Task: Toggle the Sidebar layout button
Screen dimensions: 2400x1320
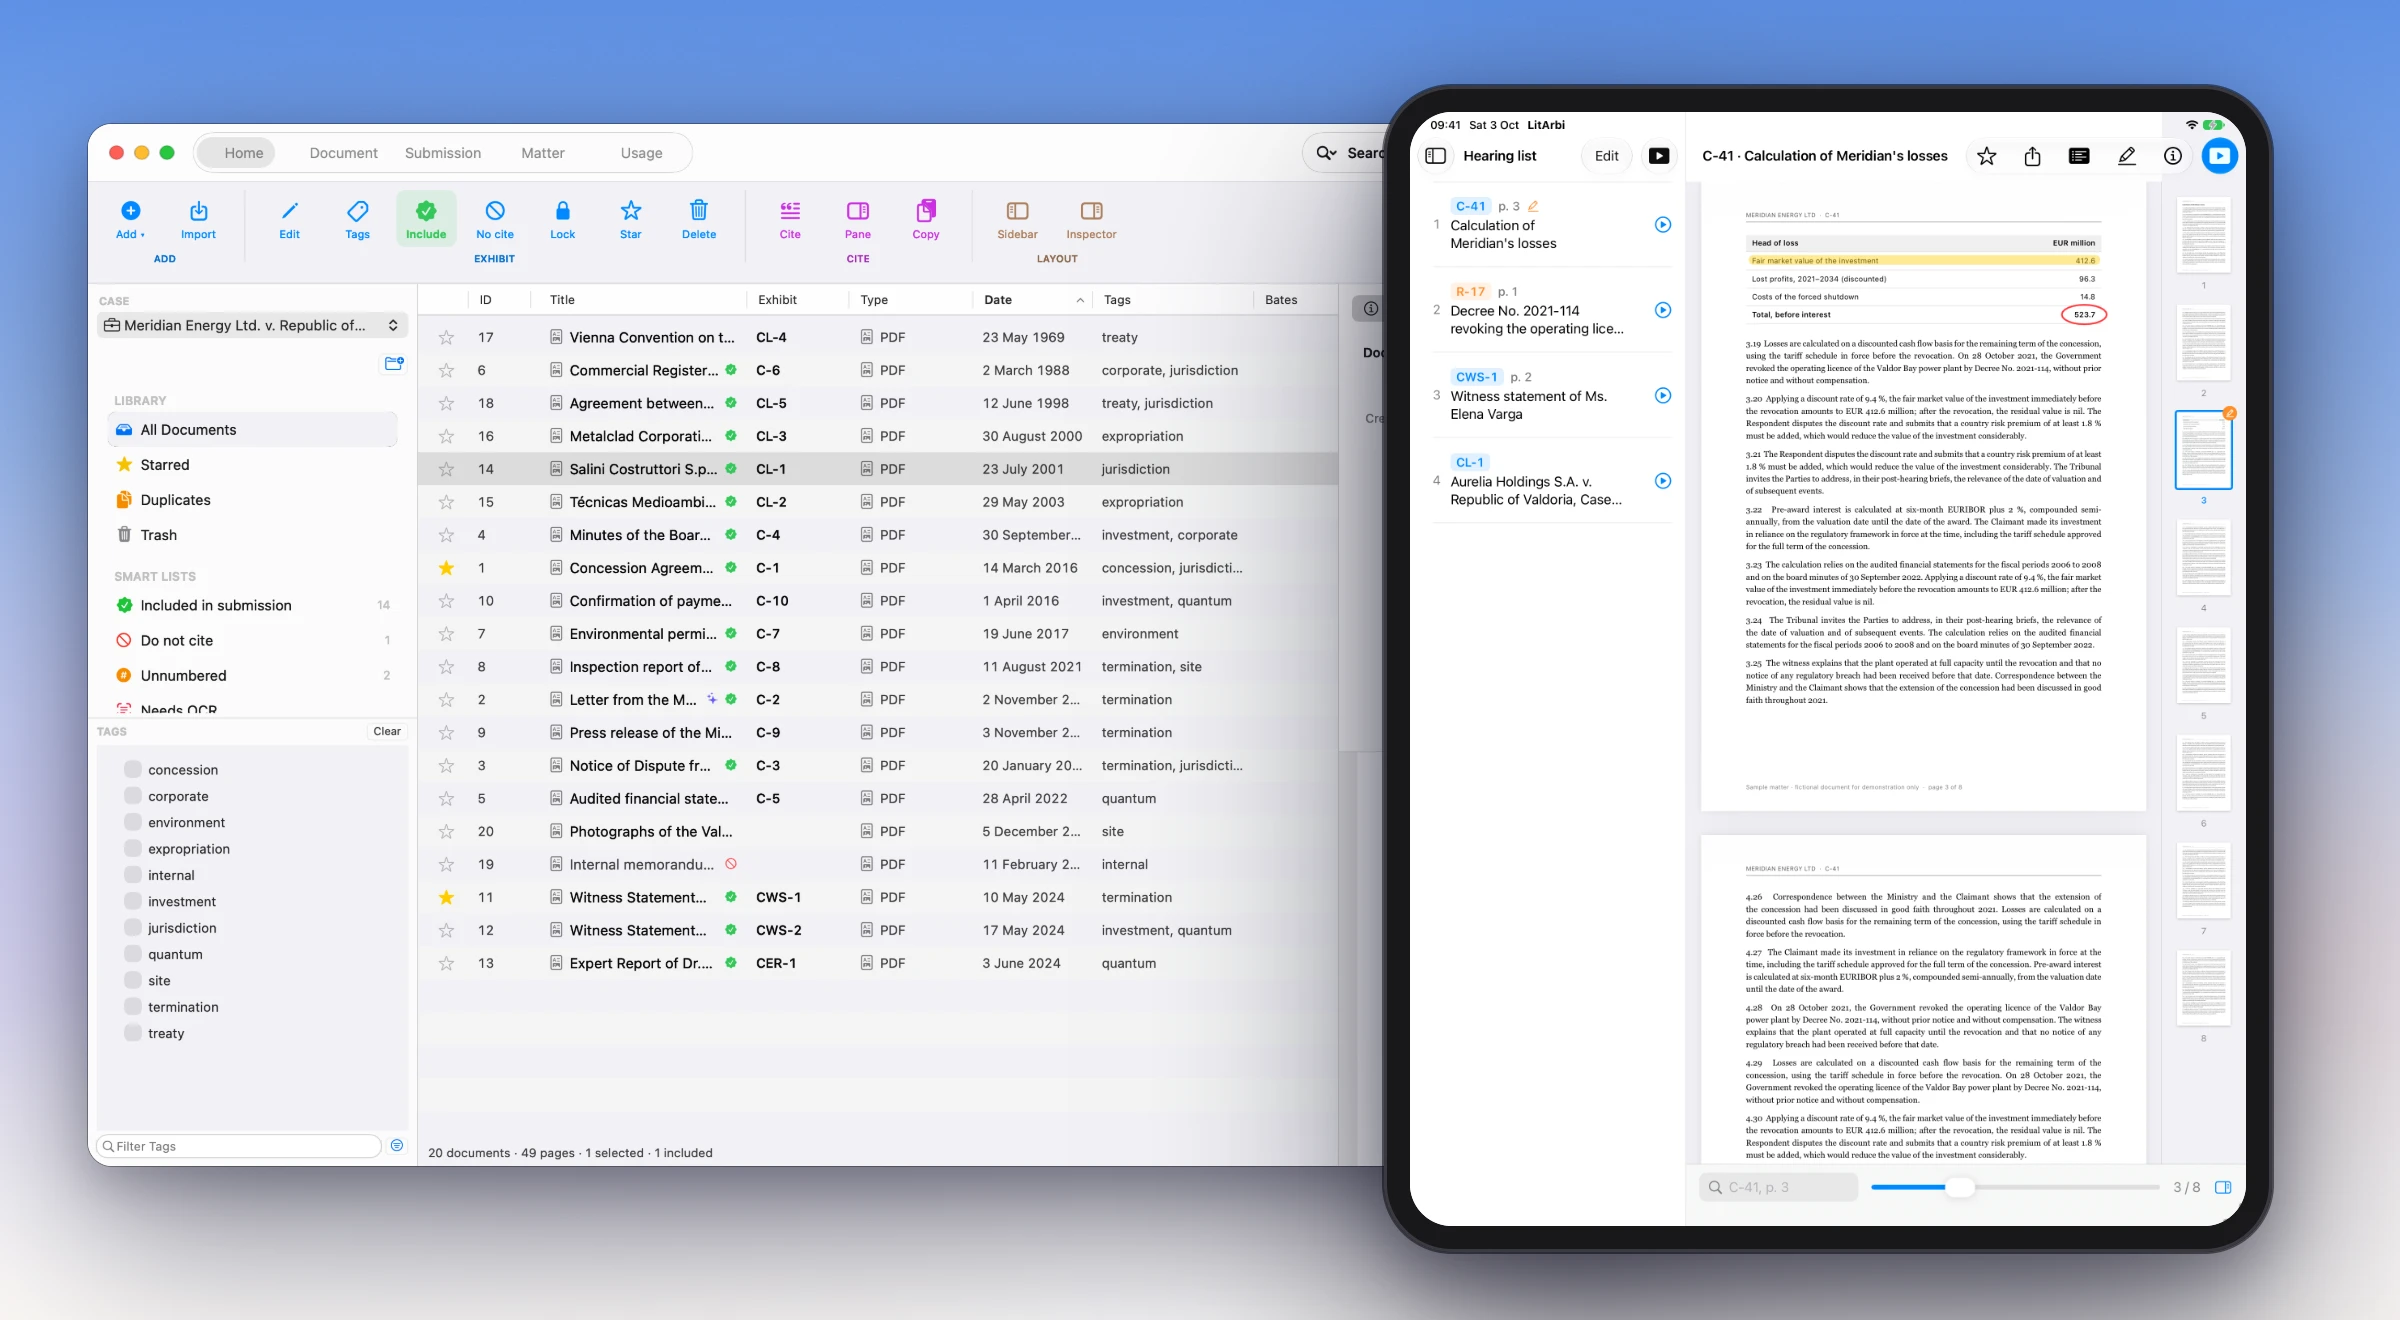Action: tap(1017, 219)
